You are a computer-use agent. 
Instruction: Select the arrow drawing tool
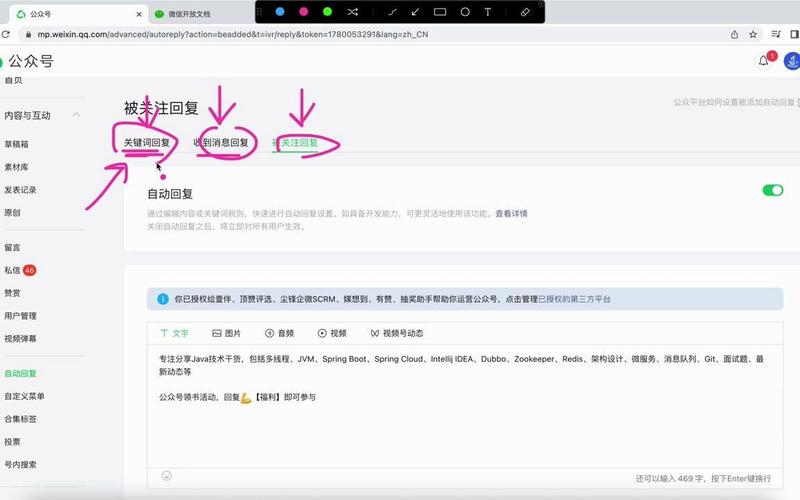tap(415, 12)
